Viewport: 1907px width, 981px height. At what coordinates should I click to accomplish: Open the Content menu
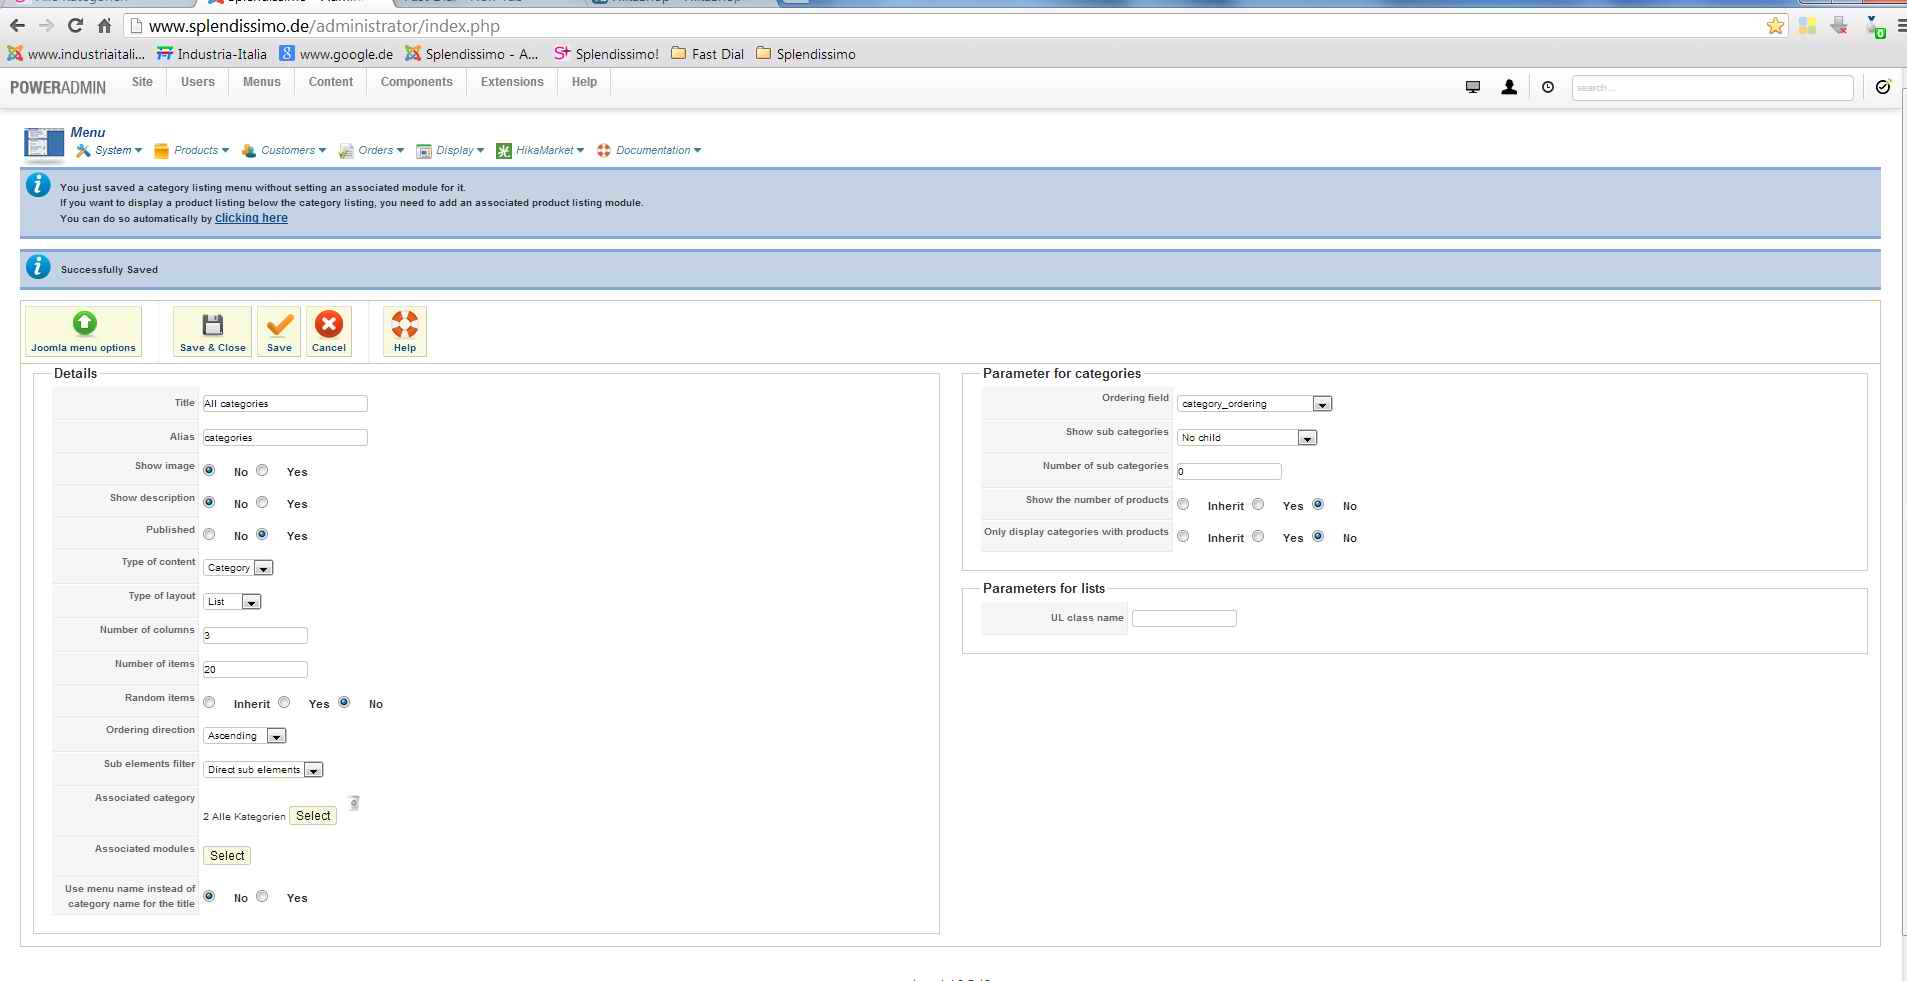click(331, 82)
